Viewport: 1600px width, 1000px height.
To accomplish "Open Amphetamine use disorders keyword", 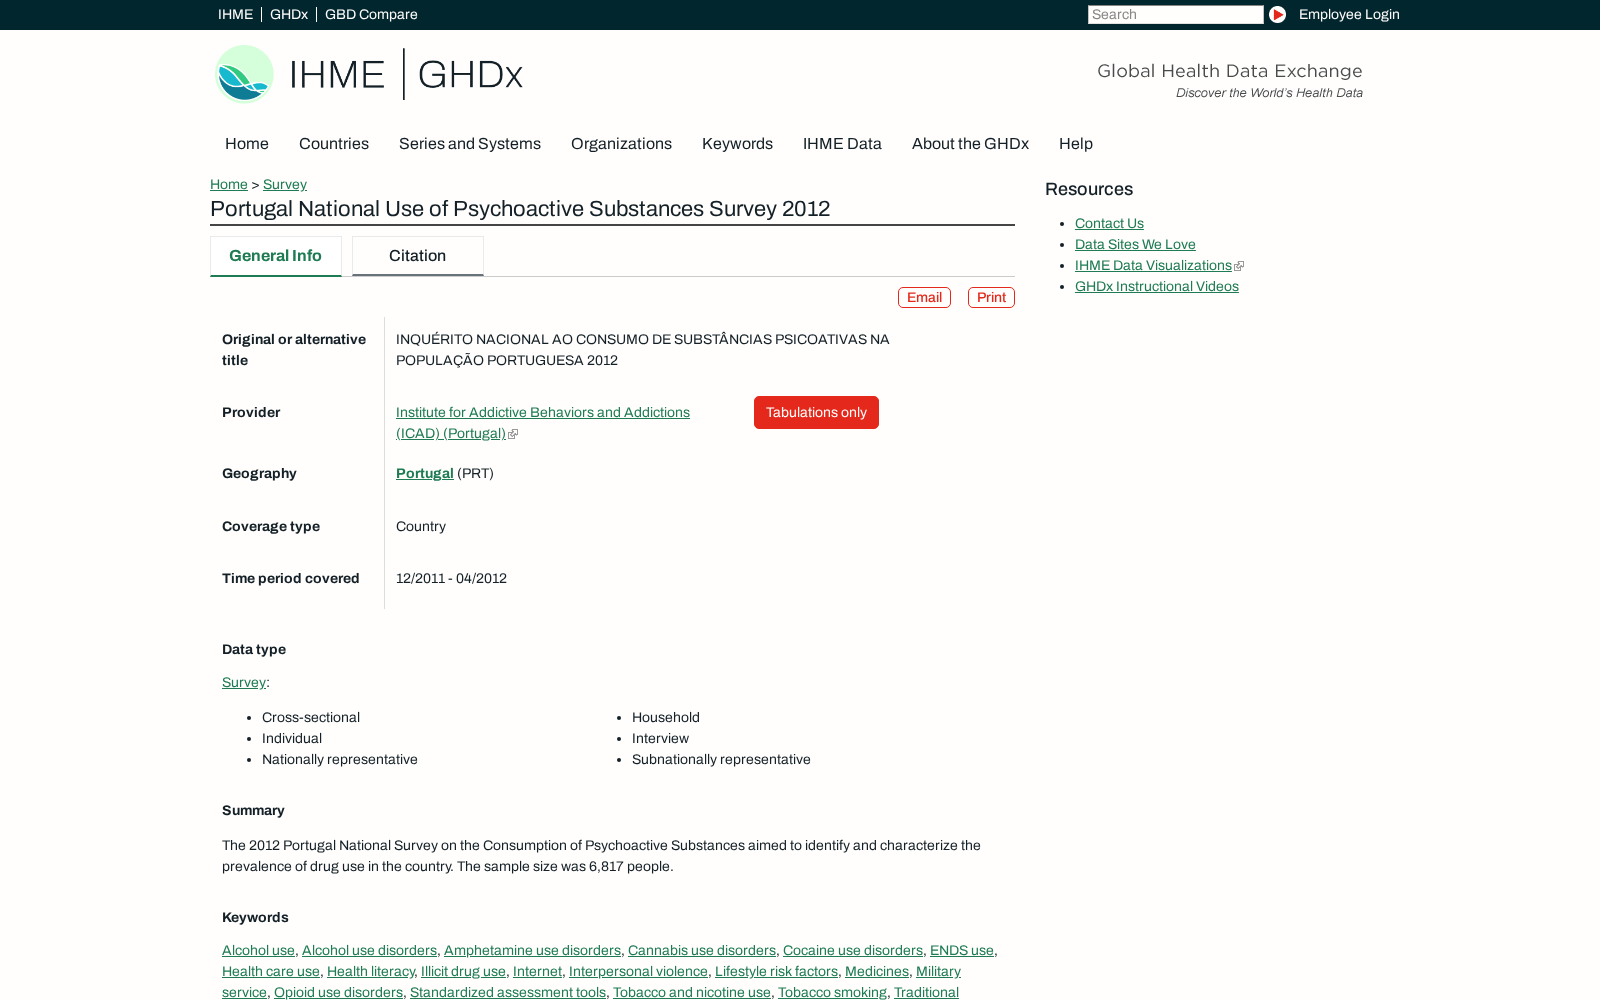I will tap(532, 950).
